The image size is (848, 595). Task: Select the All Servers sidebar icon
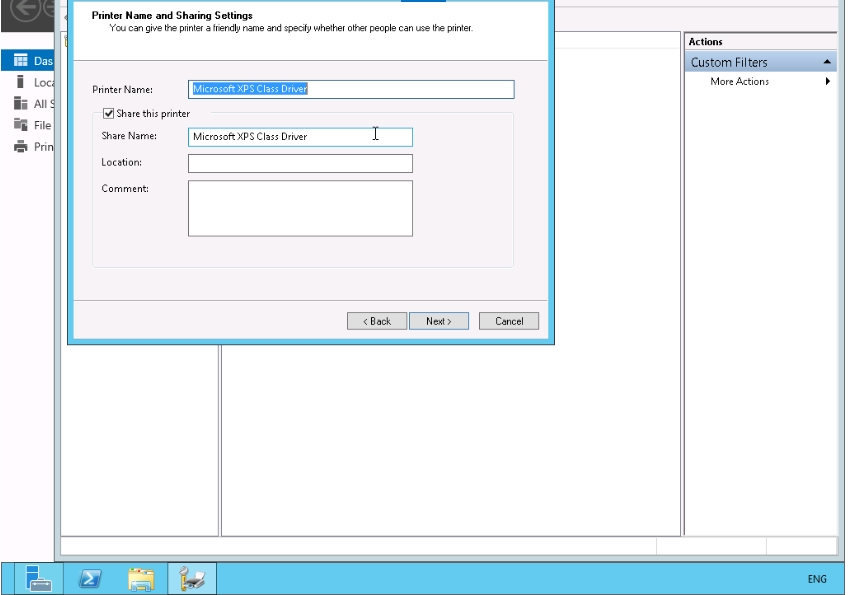(x=21, y=103)
